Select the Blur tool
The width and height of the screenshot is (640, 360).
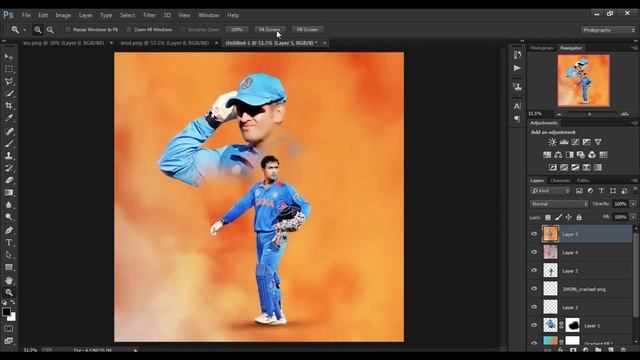(x=9, y=204)
